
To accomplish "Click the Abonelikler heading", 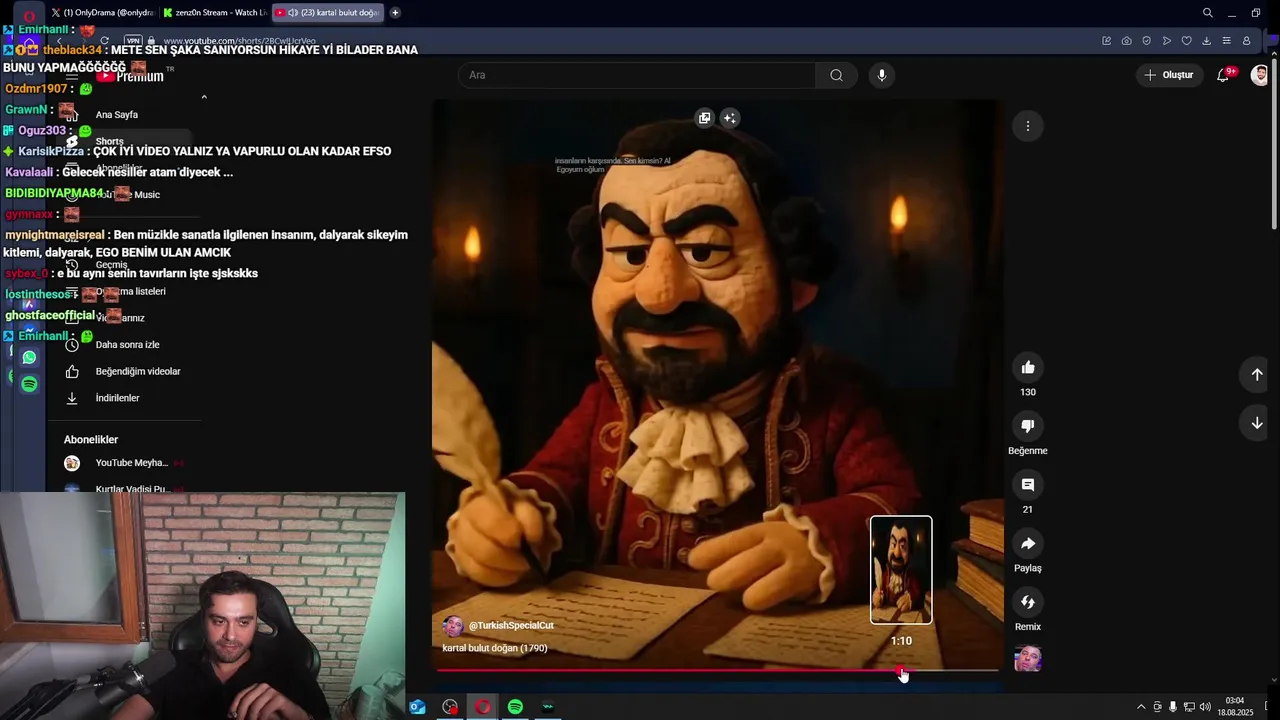I will tap(91, 440).
